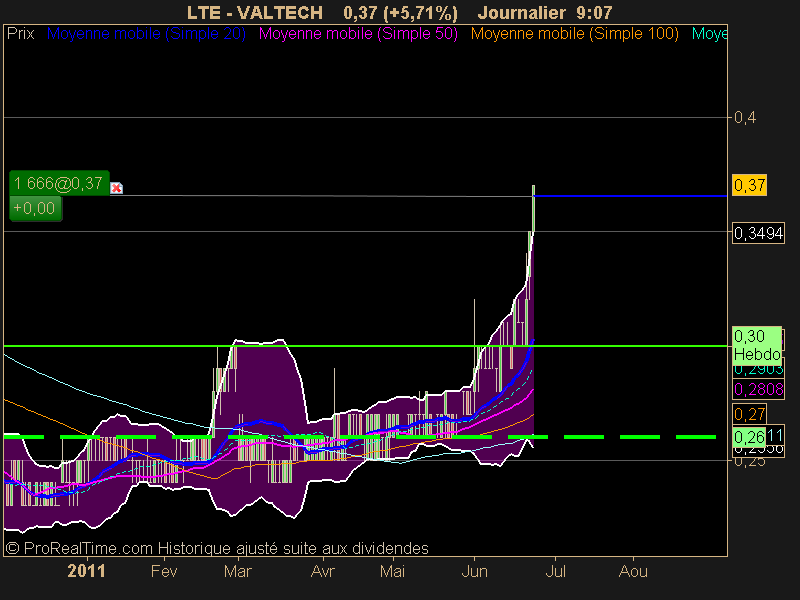Click the magenta 0,2808 moving average value

pyautogui.click(x=758, y=389)
